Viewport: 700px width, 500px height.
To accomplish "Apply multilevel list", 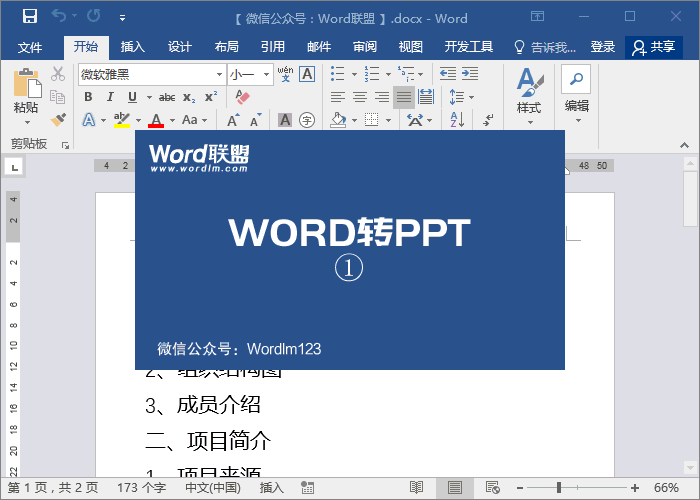I will point(406,74).
